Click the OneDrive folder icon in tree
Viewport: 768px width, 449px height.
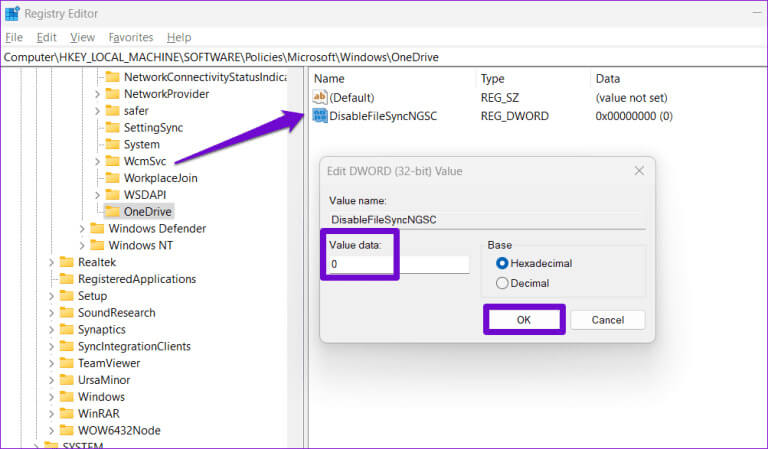[113, 212]
